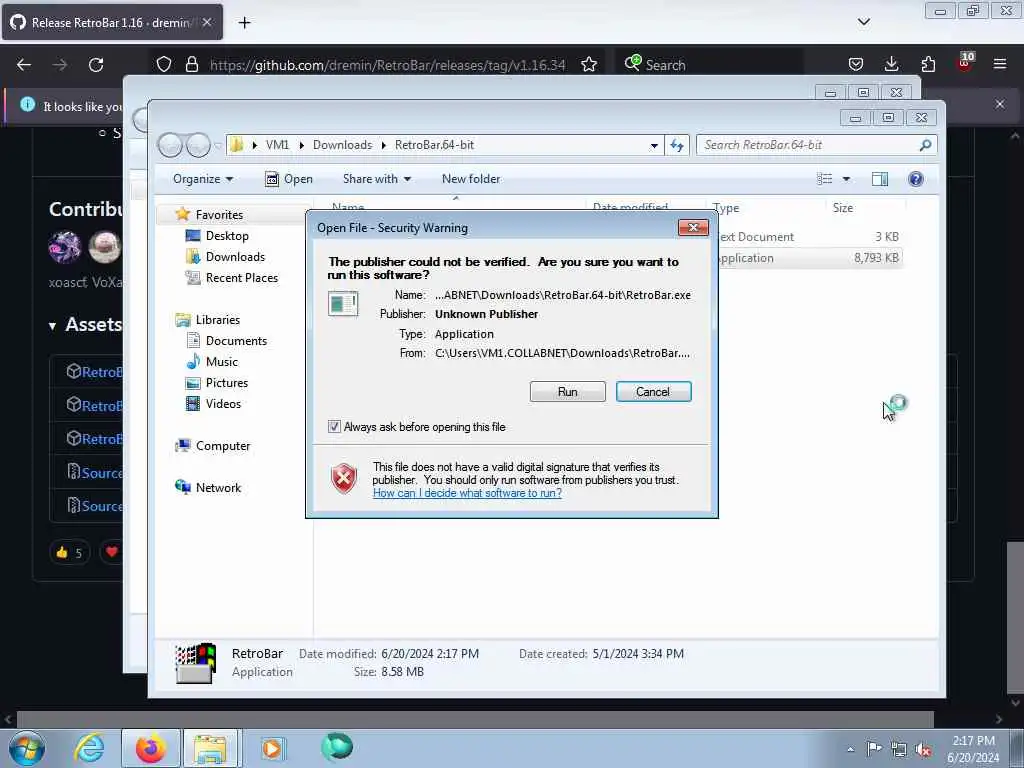Open the list all tabs dropdown

[863, 22]
